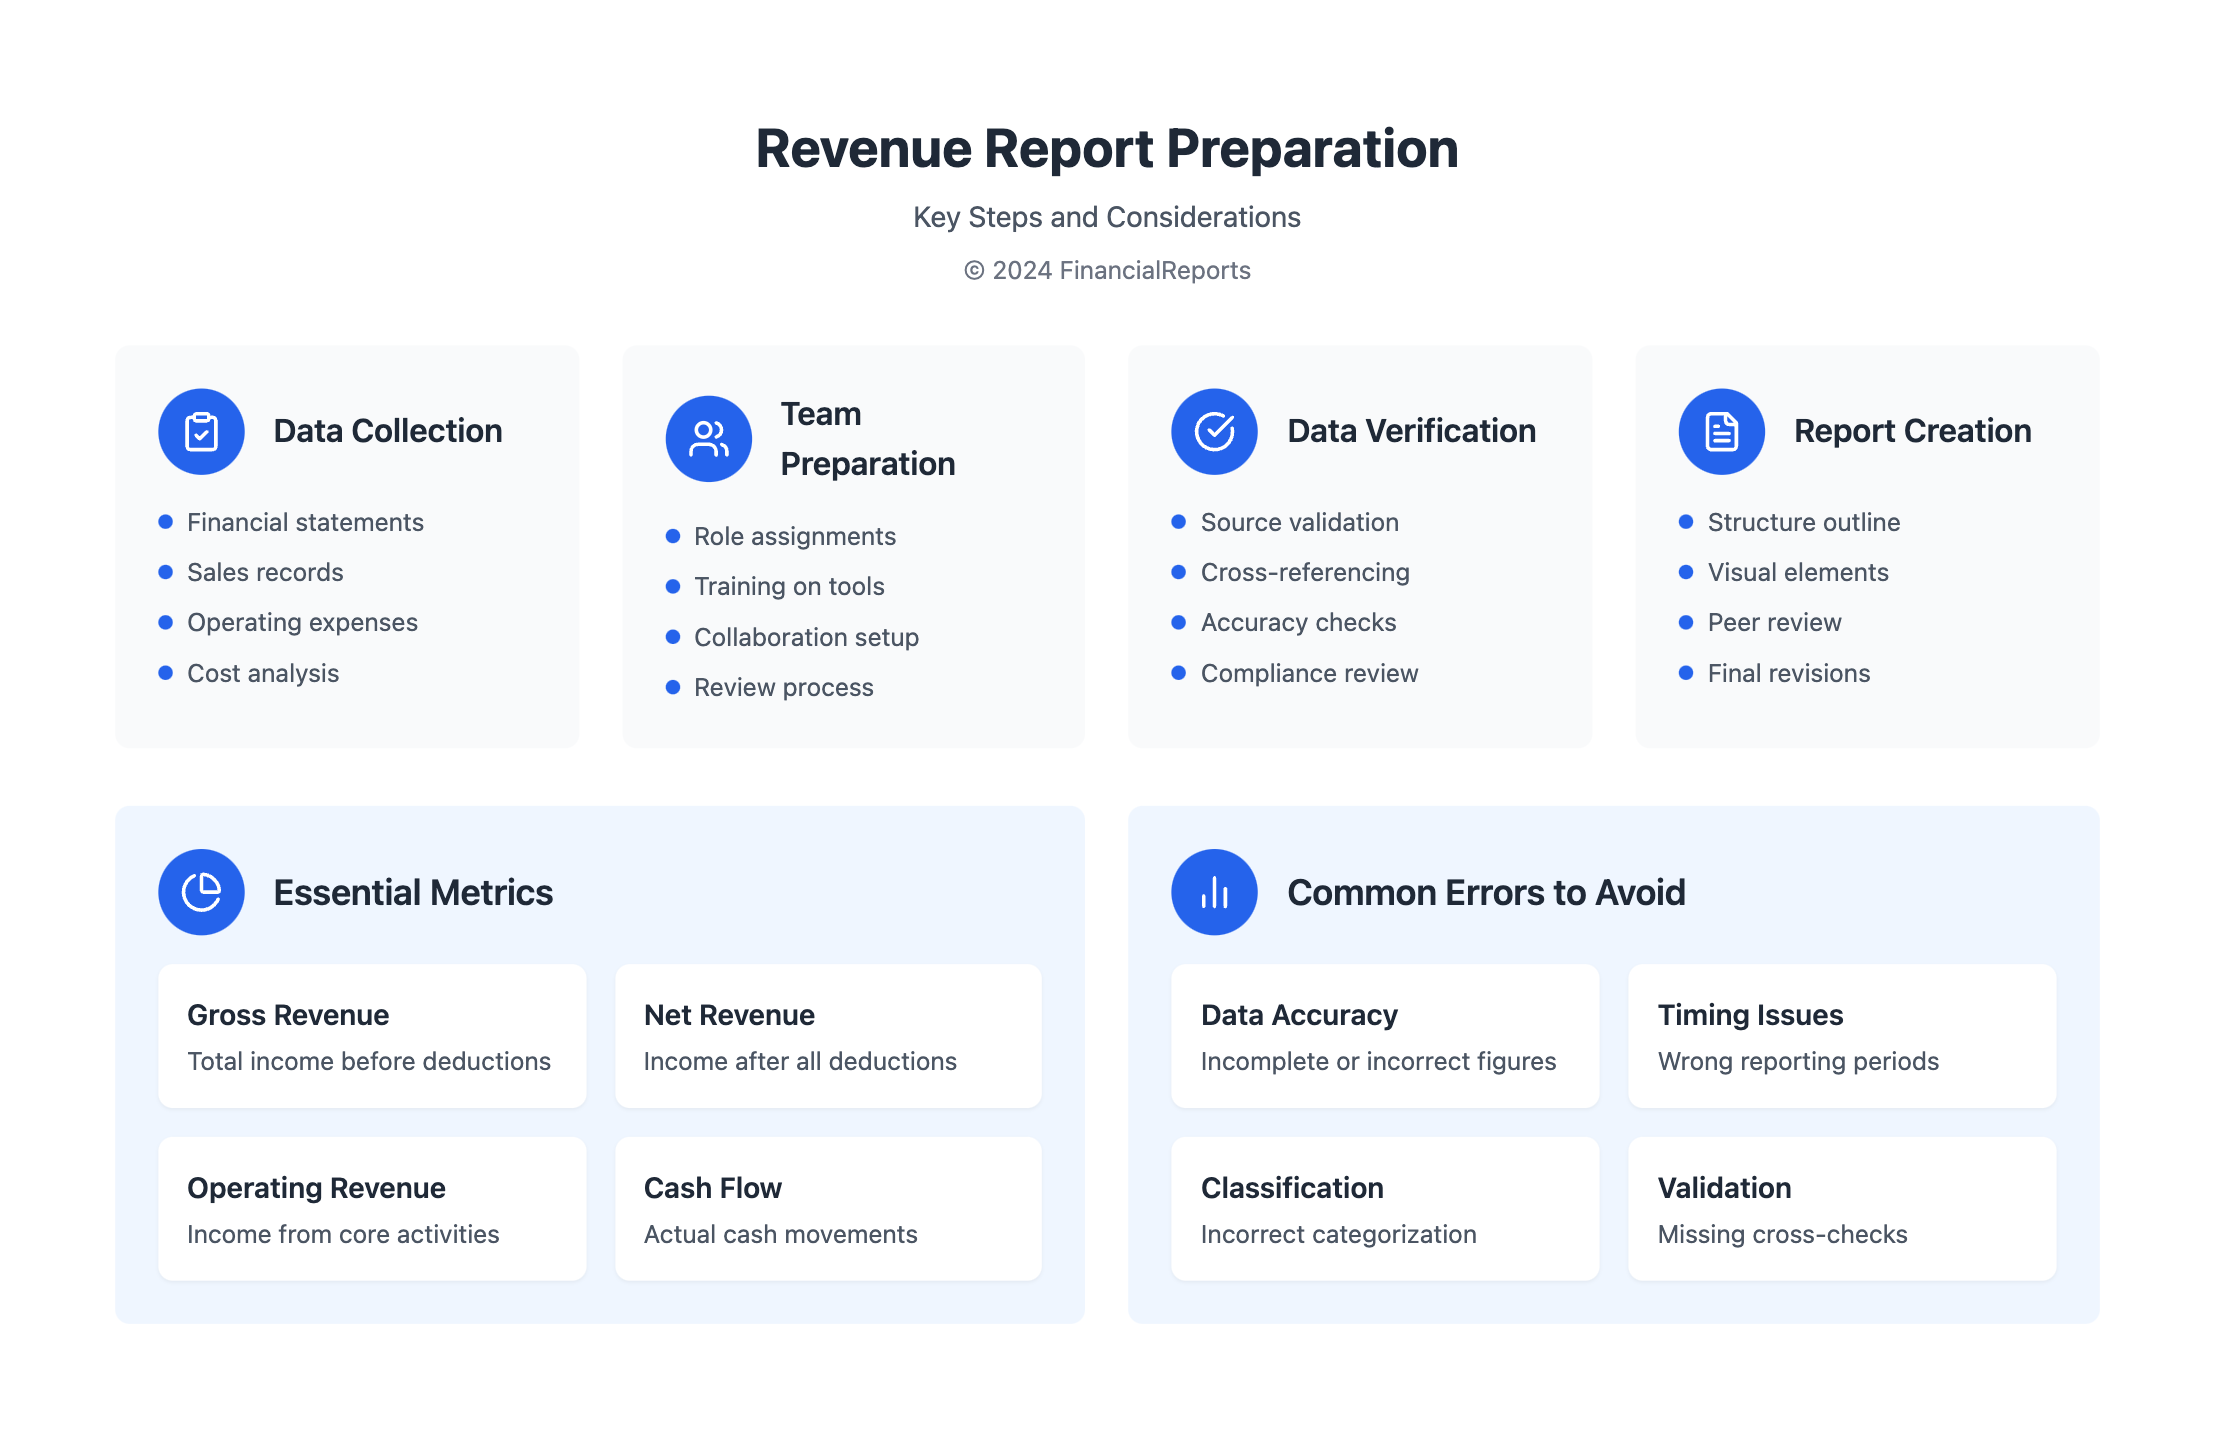Click the bullet beside Compliance review
The height and width of the screenshot is (1439, 2215).
point(1179,672)
